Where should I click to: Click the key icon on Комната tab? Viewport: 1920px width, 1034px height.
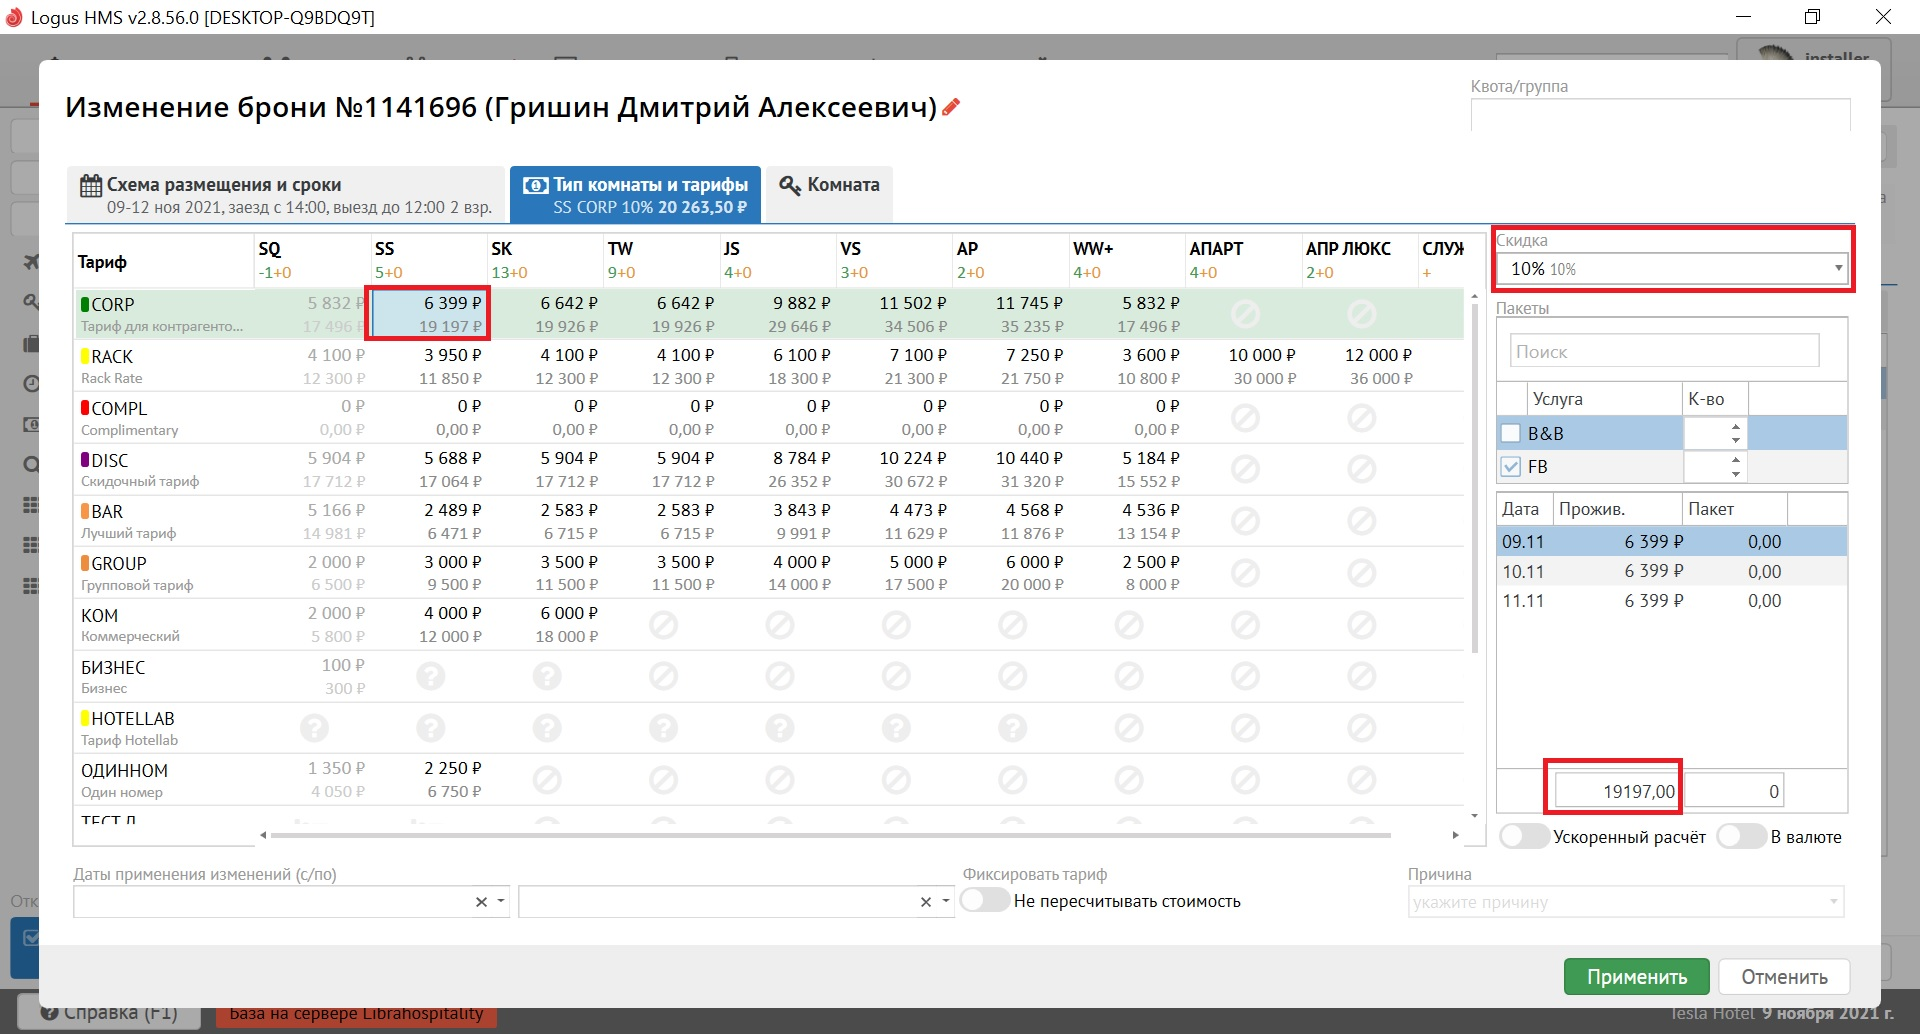pyautogui.click(x=790, y=185)
